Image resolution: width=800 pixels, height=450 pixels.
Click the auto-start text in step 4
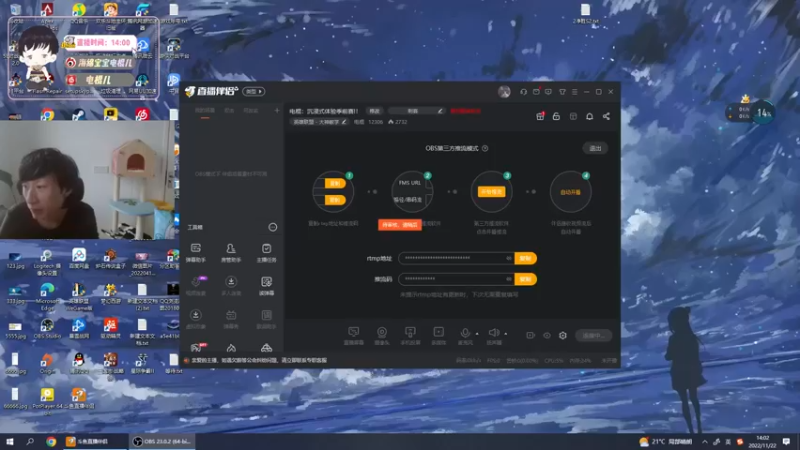click(570, 192)
